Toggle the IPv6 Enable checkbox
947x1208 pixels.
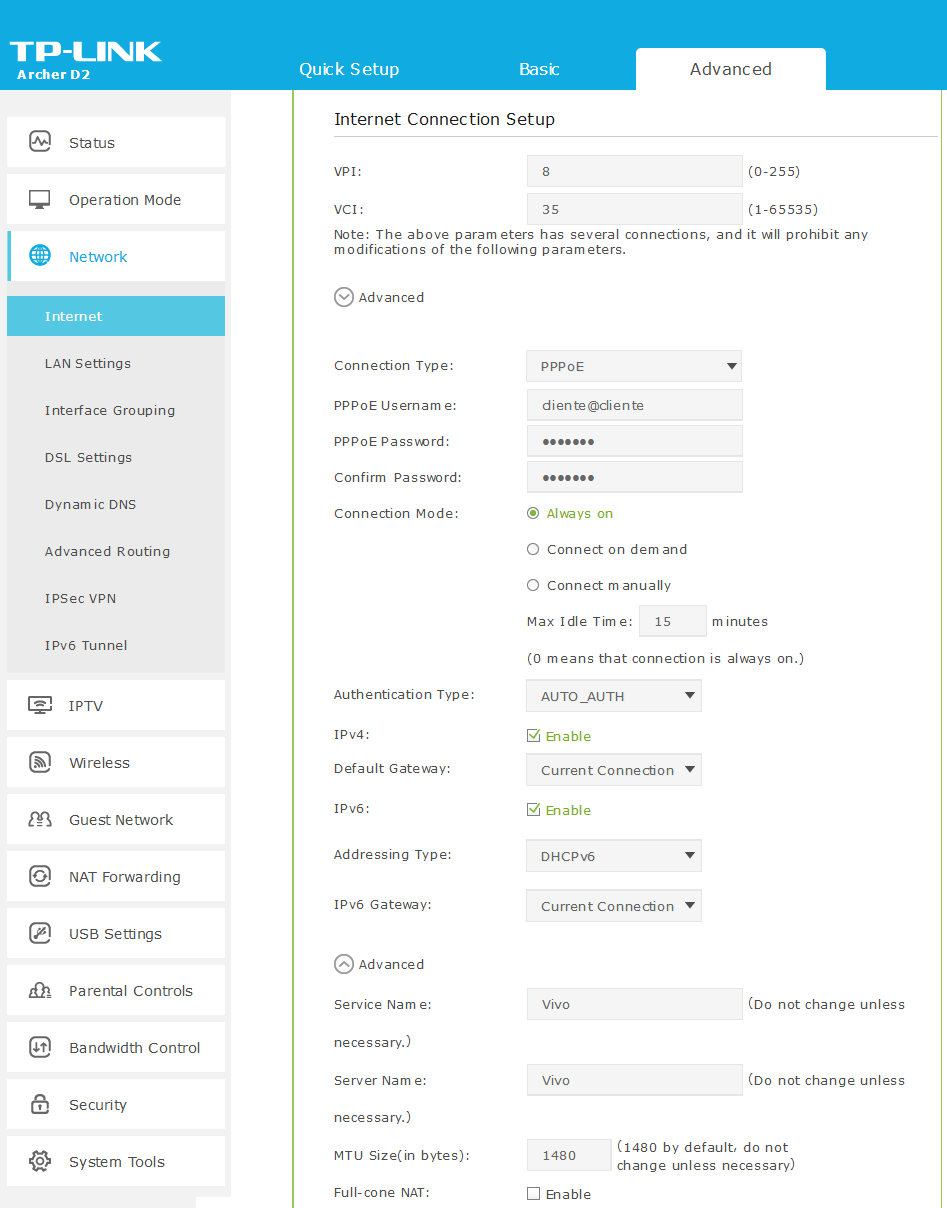tap(533, 810)
